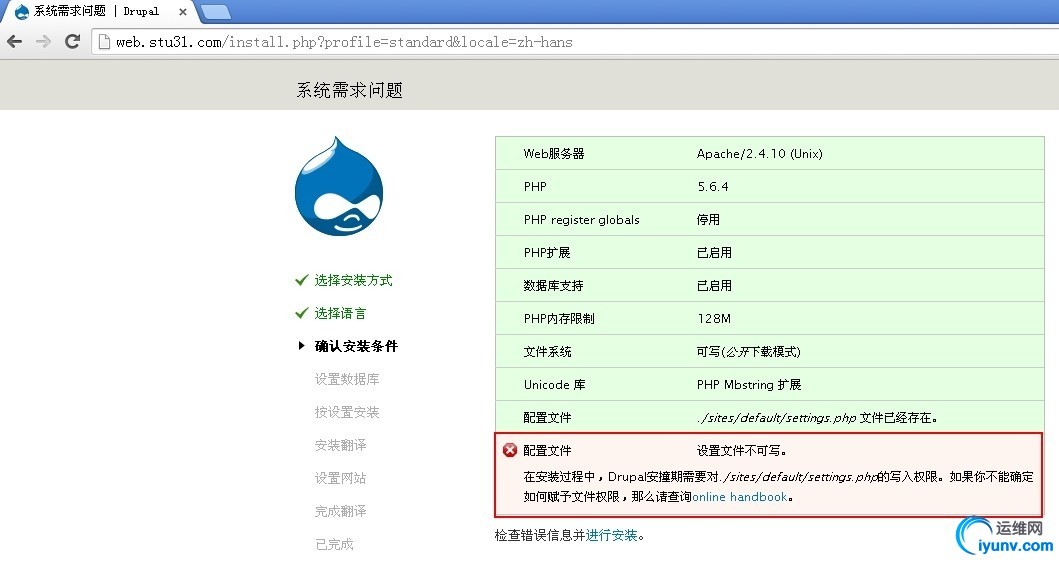Click the 安装翻译 step

point(340,445)
